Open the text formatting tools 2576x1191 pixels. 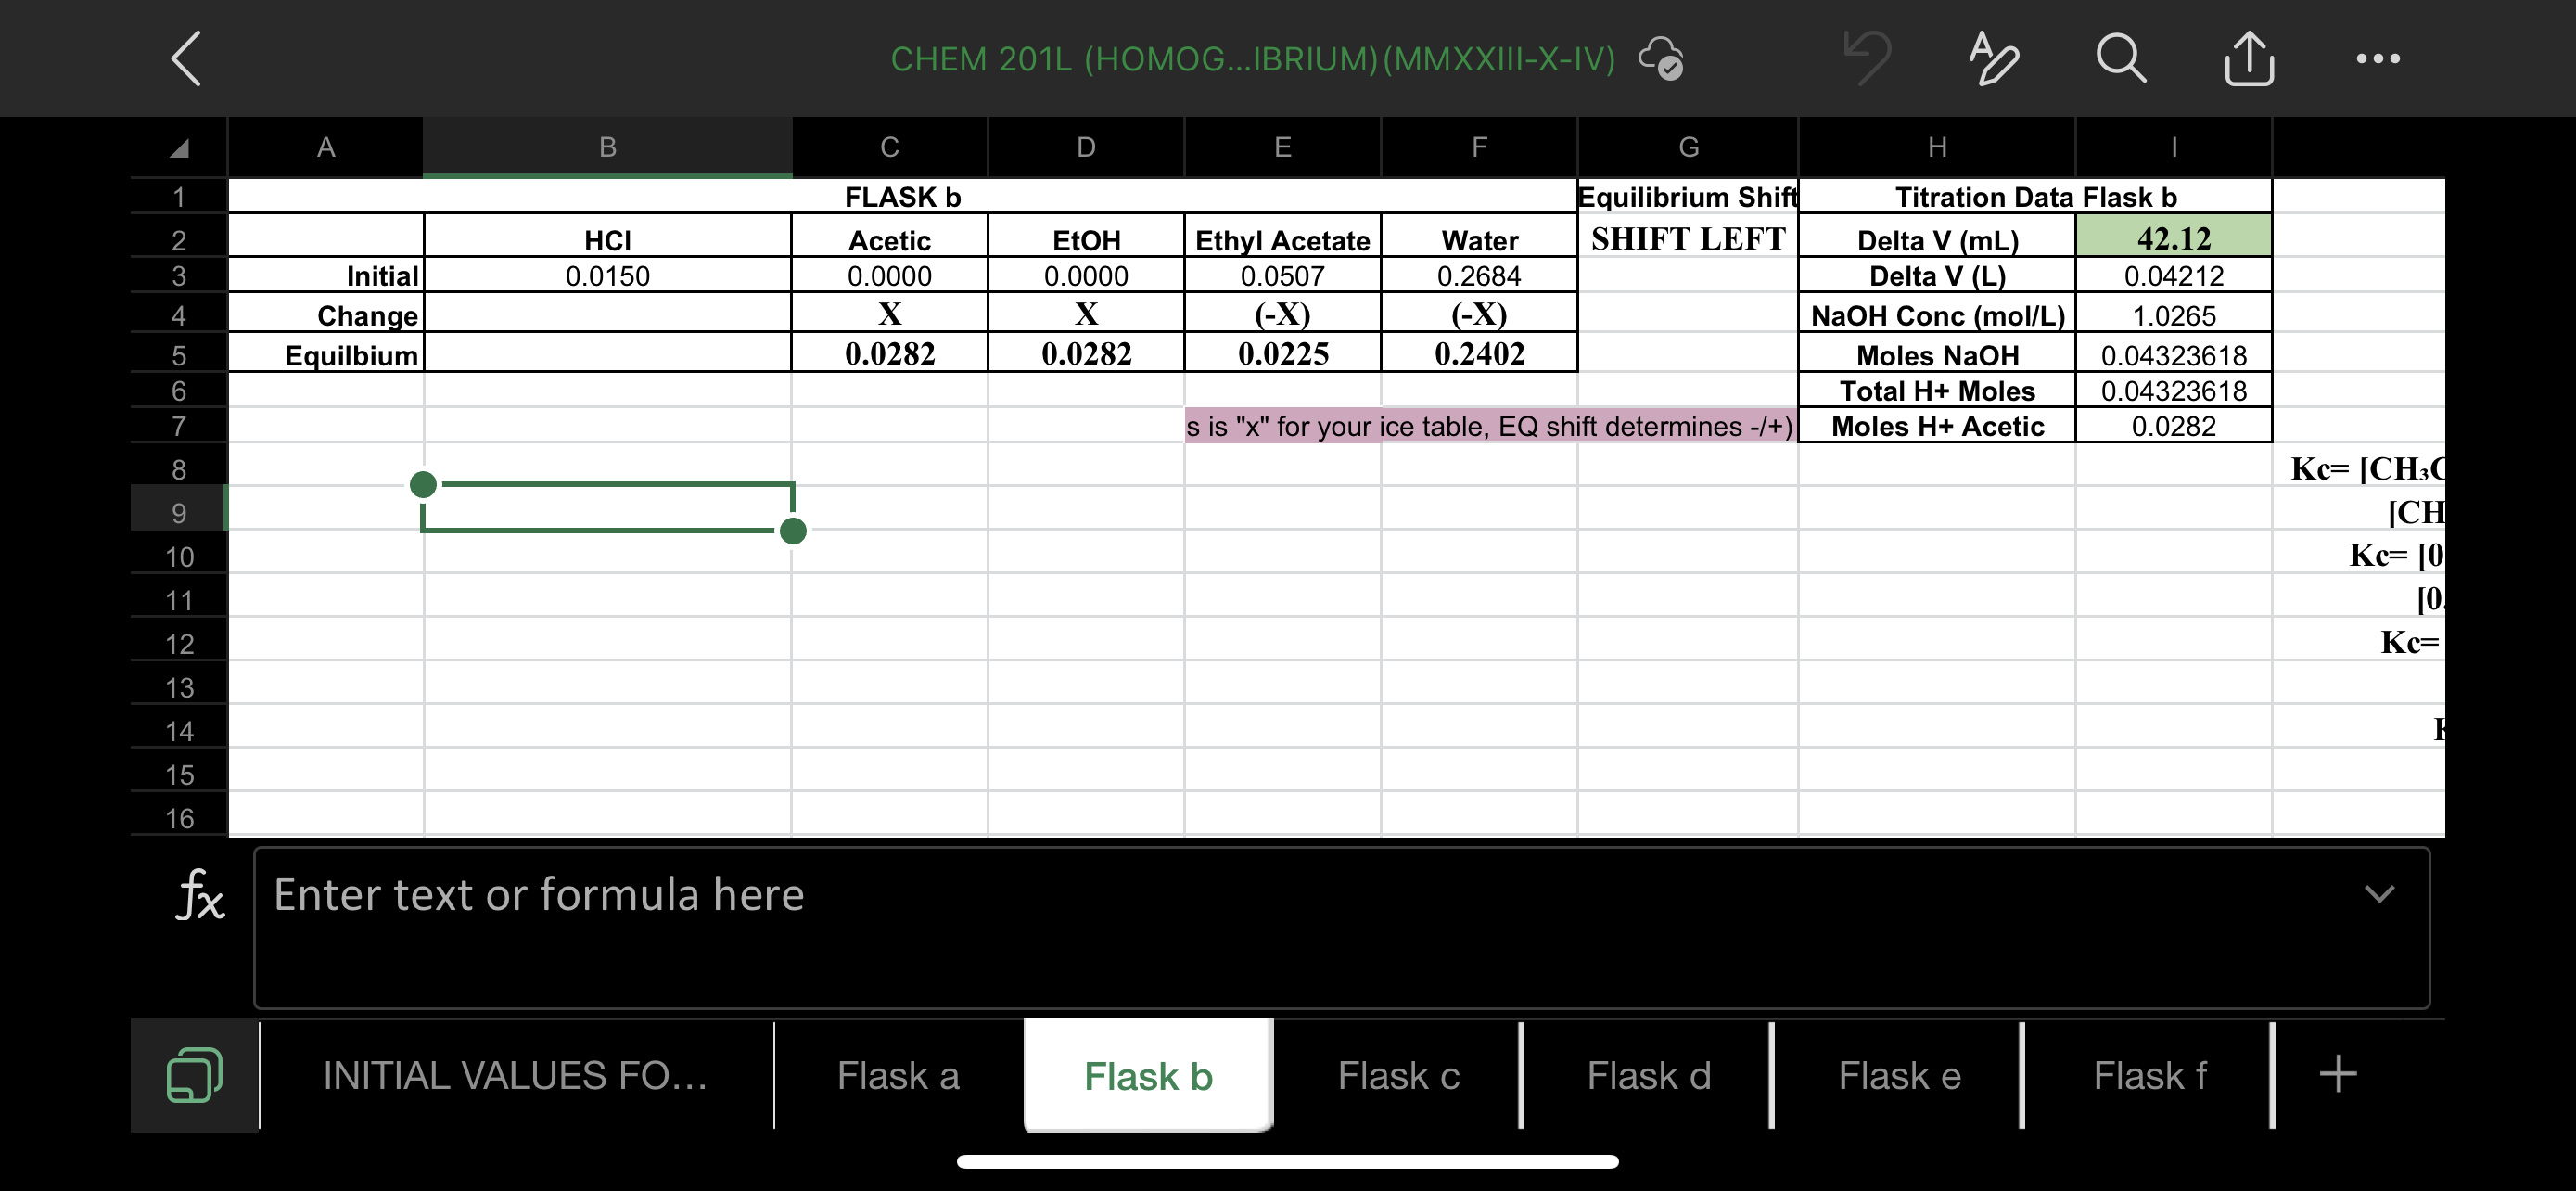1992,58
